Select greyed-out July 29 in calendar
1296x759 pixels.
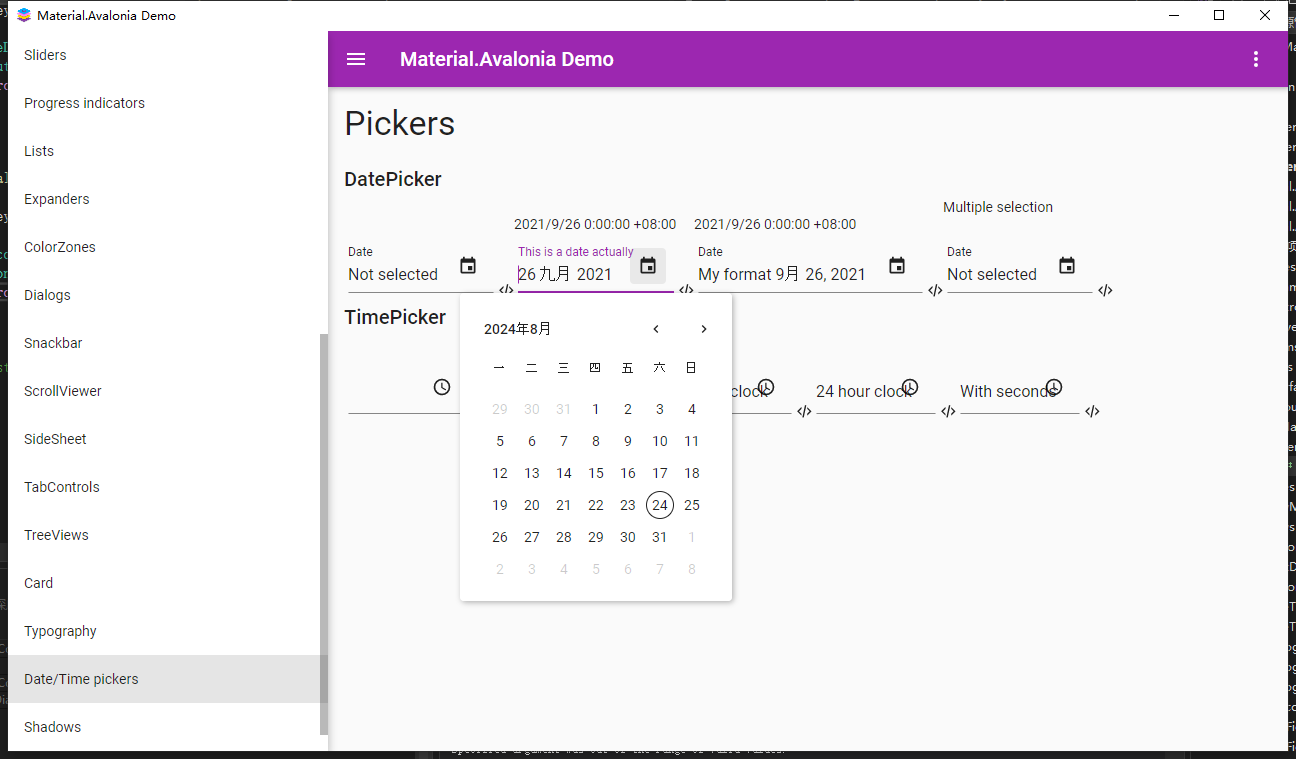[x=500, y=409]
